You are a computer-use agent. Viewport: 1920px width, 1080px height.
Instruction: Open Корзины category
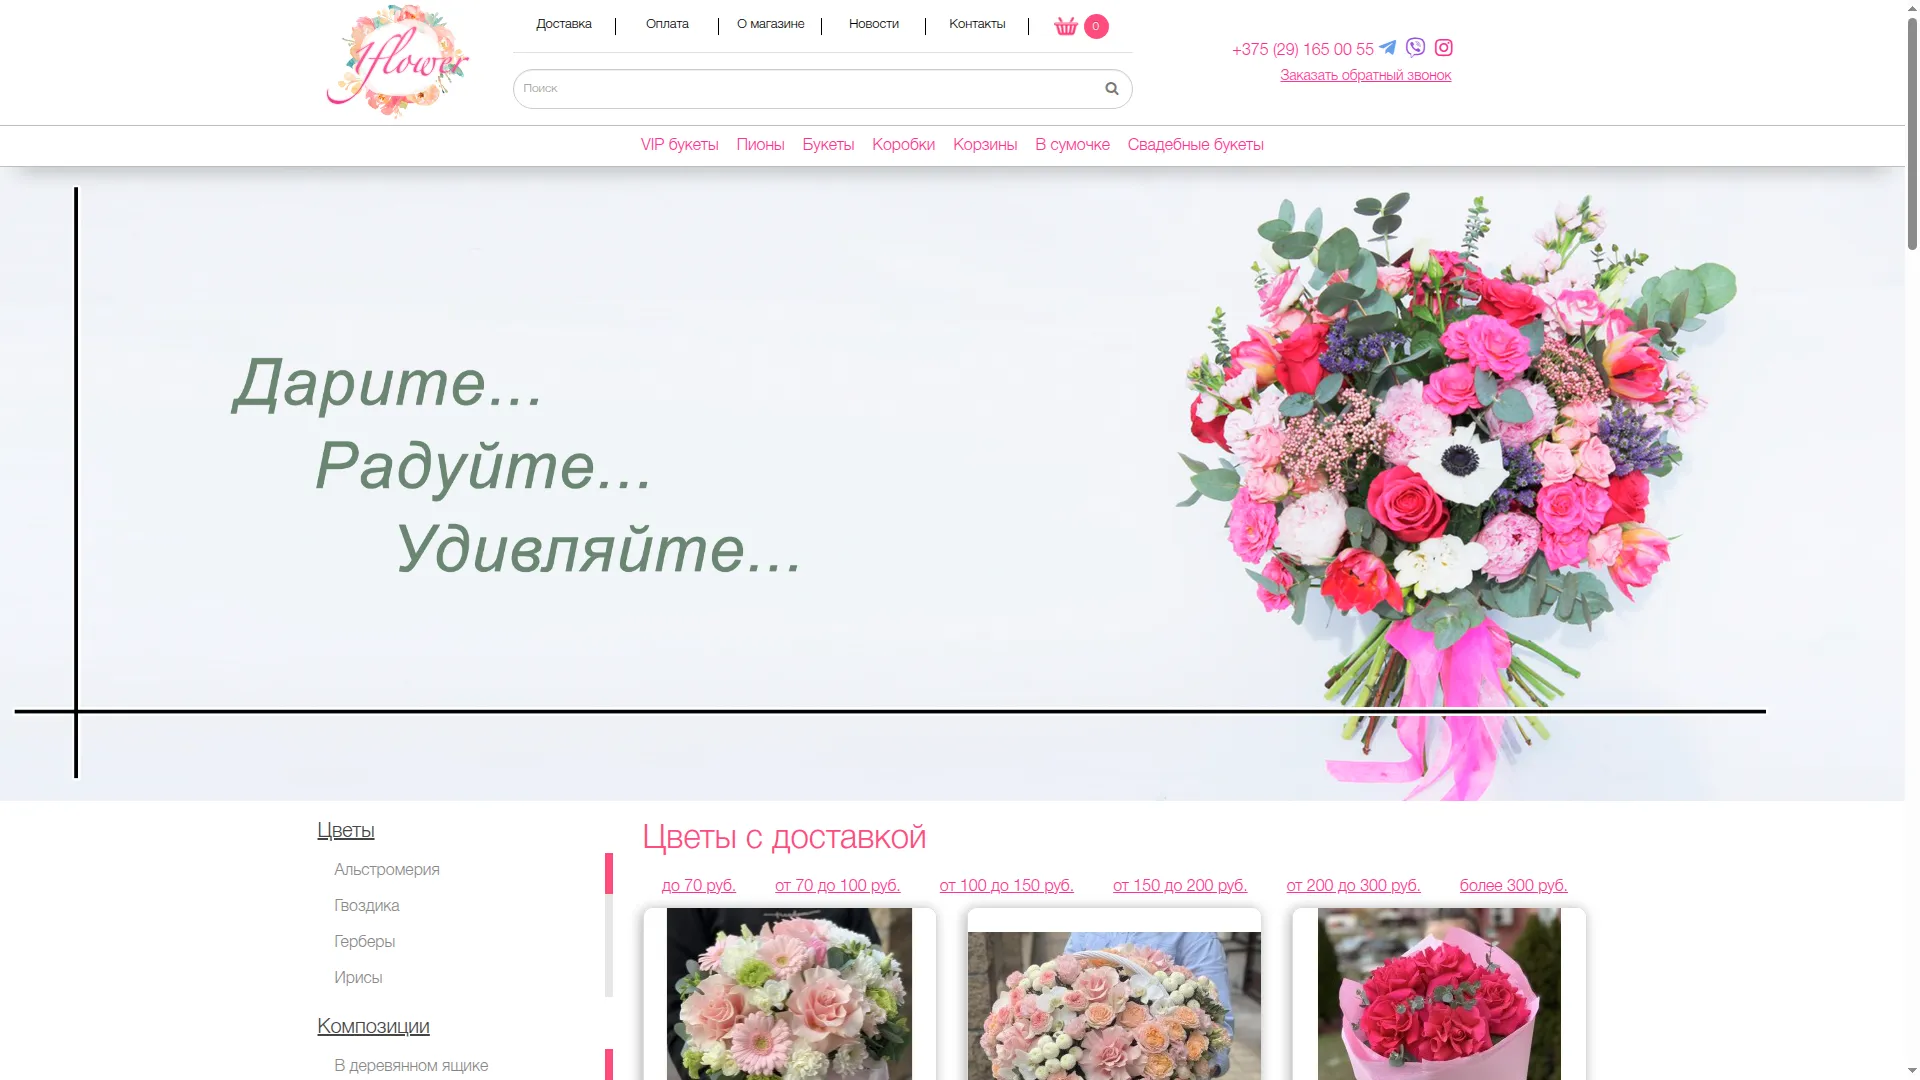point(985,145)
